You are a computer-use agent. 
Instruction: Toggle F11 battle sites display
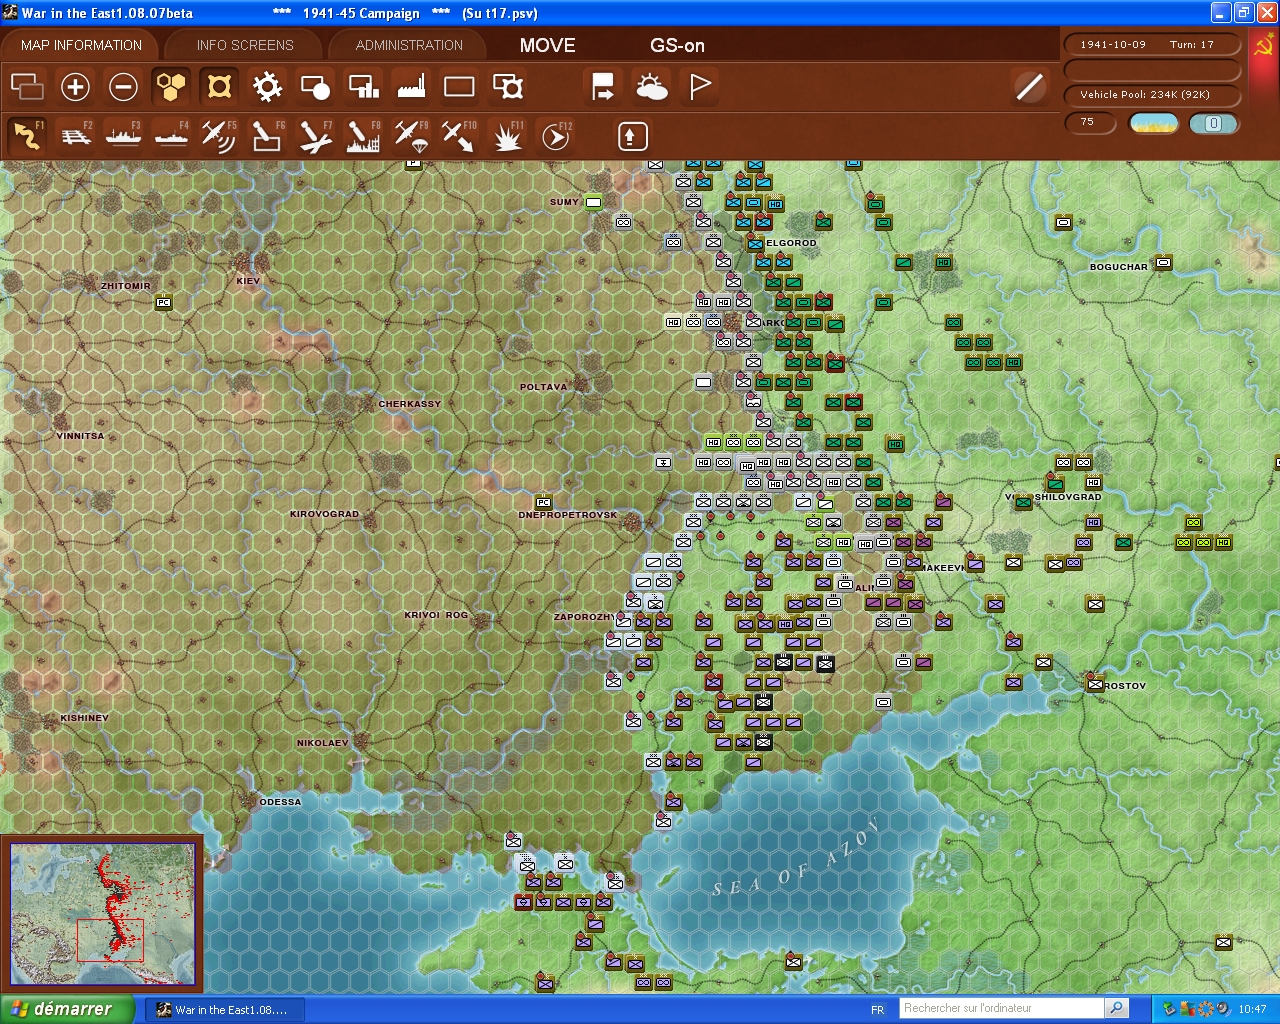click(508, 135)
